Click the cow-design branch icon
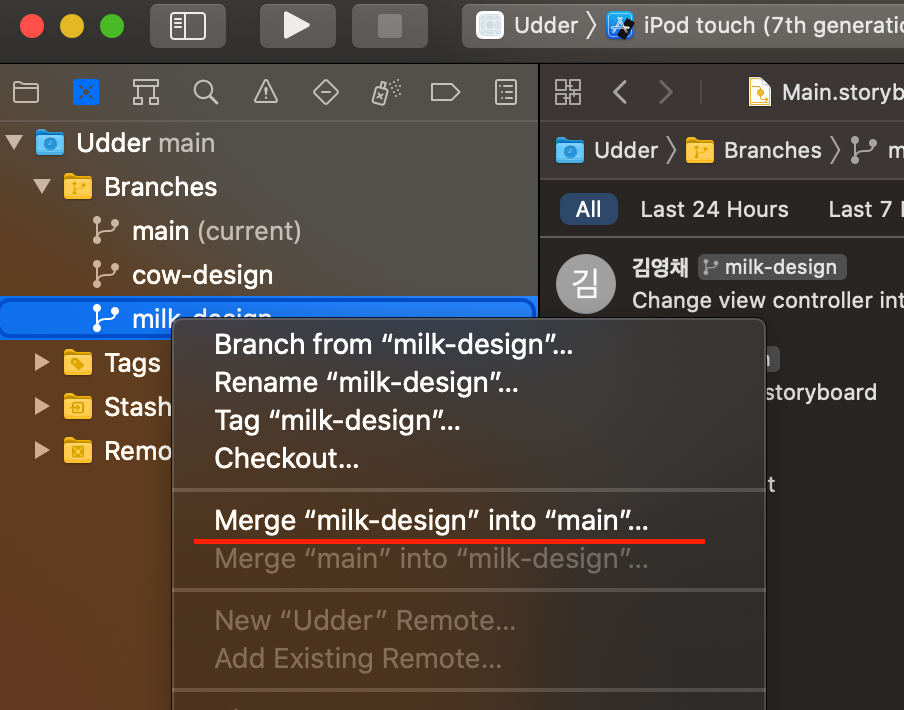Viewport: 904px width, 710px height. 106,274
